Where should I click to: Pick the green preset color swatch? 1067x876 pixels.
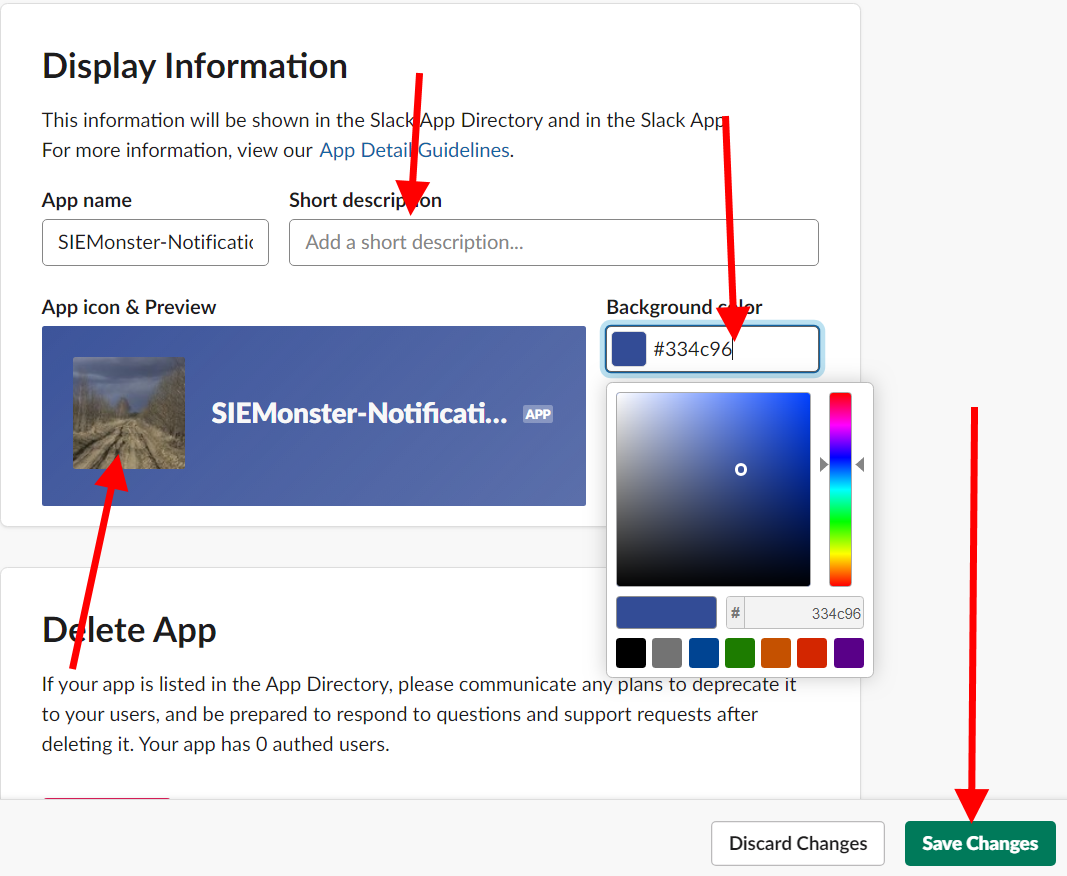click(x=740, y=653)
